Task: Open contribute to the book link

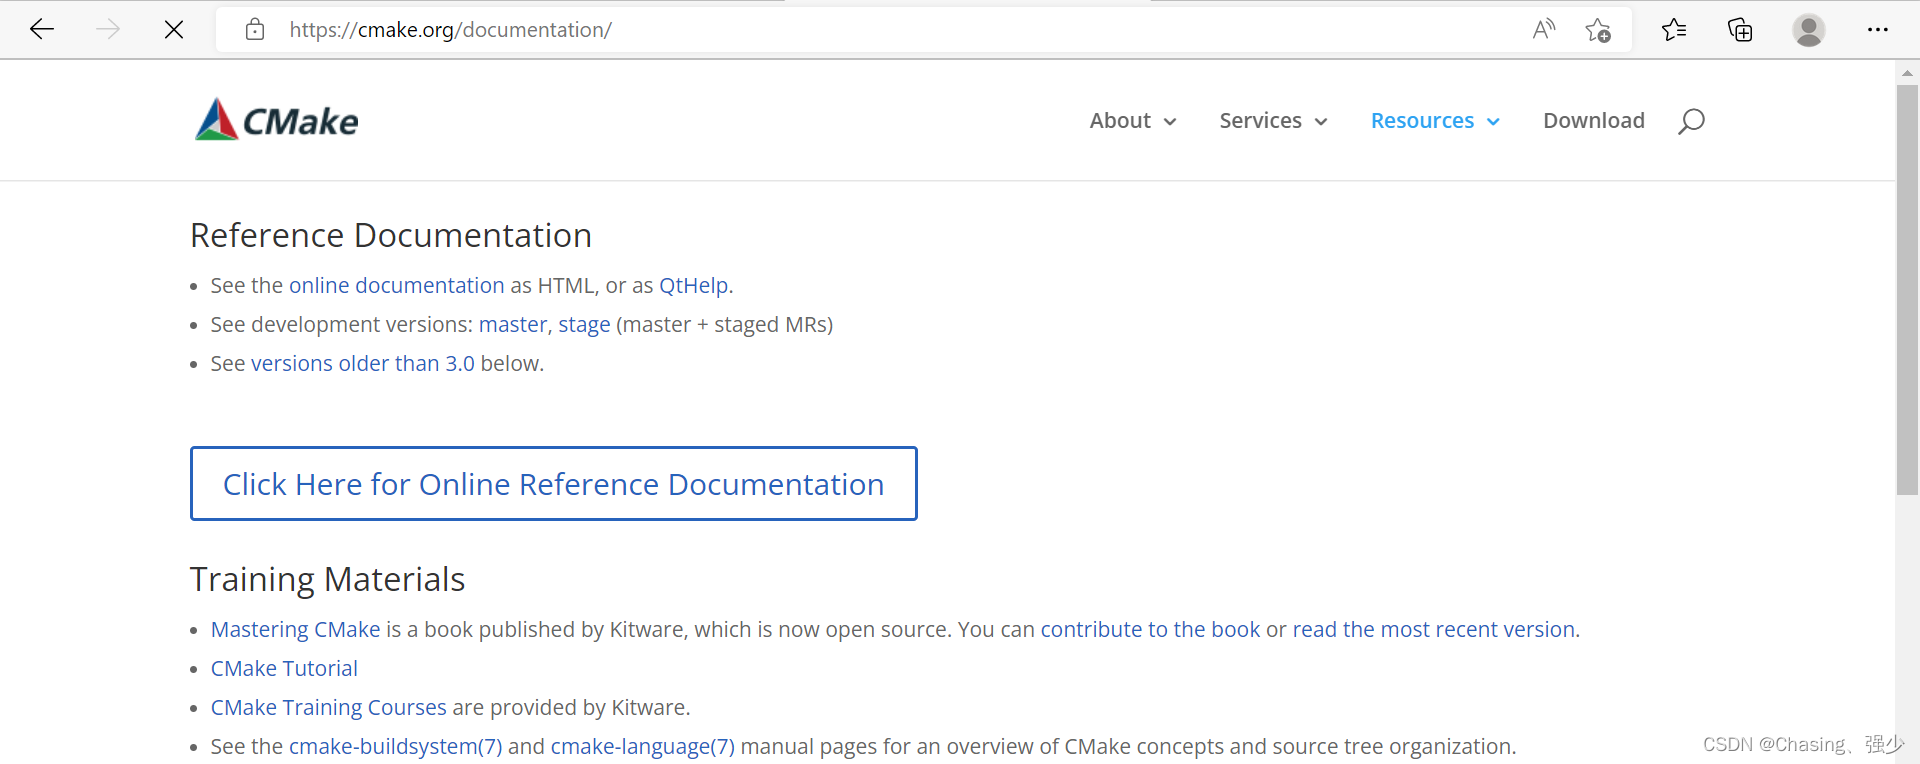Action: click(x=1150, y=630)
